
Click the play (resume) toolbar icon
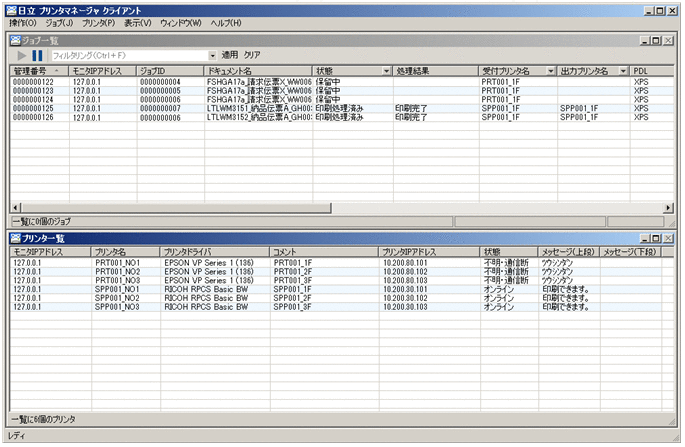(21, 55)
